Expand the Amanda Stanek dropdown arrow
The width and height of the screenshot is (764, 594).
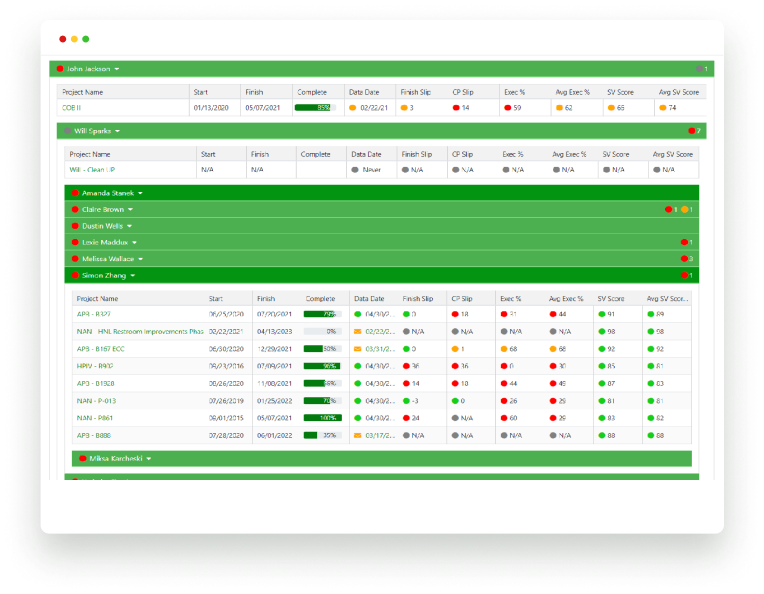click(x=140, y=193)
